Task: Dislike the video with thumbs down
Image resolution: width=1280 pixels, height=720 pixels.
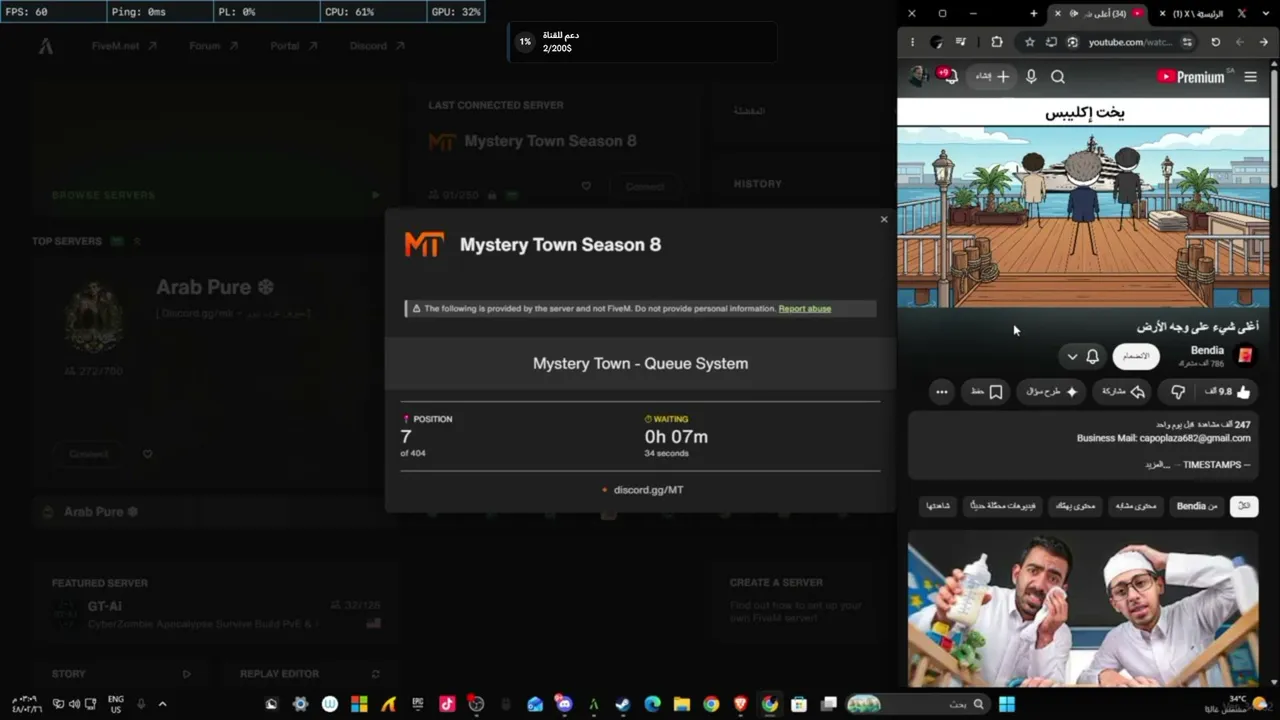Action: pos(1178,392)
